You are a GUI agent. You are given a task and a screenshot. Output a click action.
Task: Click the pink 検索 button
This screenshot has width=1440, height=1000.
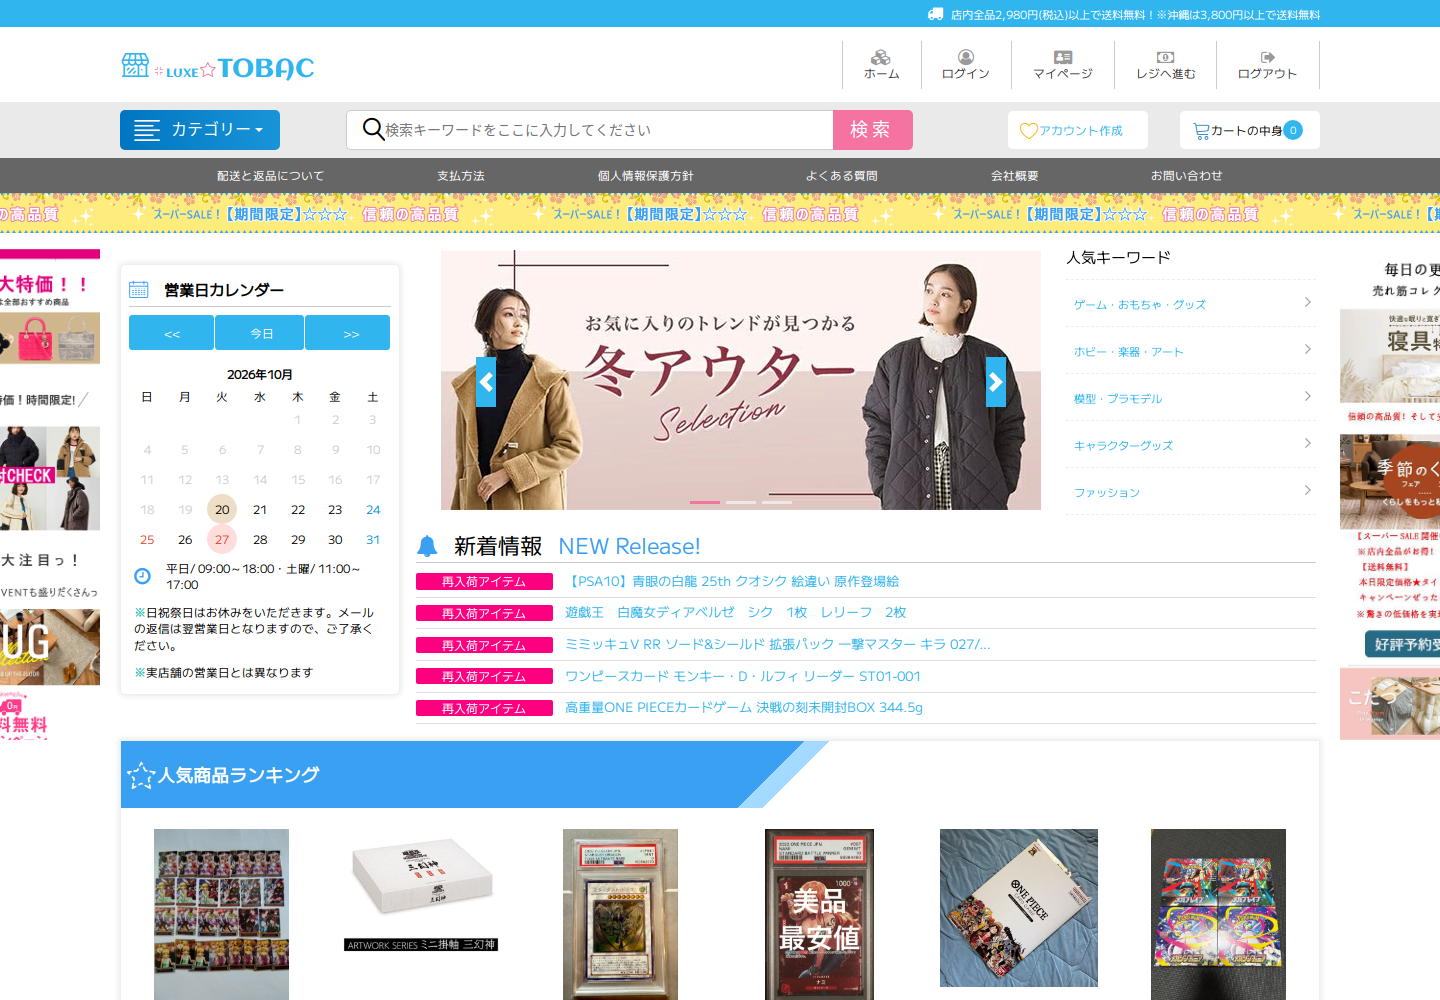(873, 130)
